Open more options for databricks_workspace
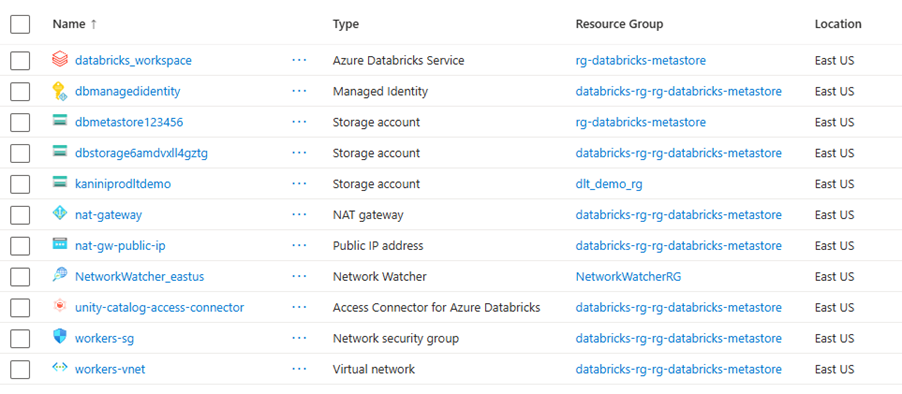The width and height of the screenshot is (902, 394). tap(299, 60)
